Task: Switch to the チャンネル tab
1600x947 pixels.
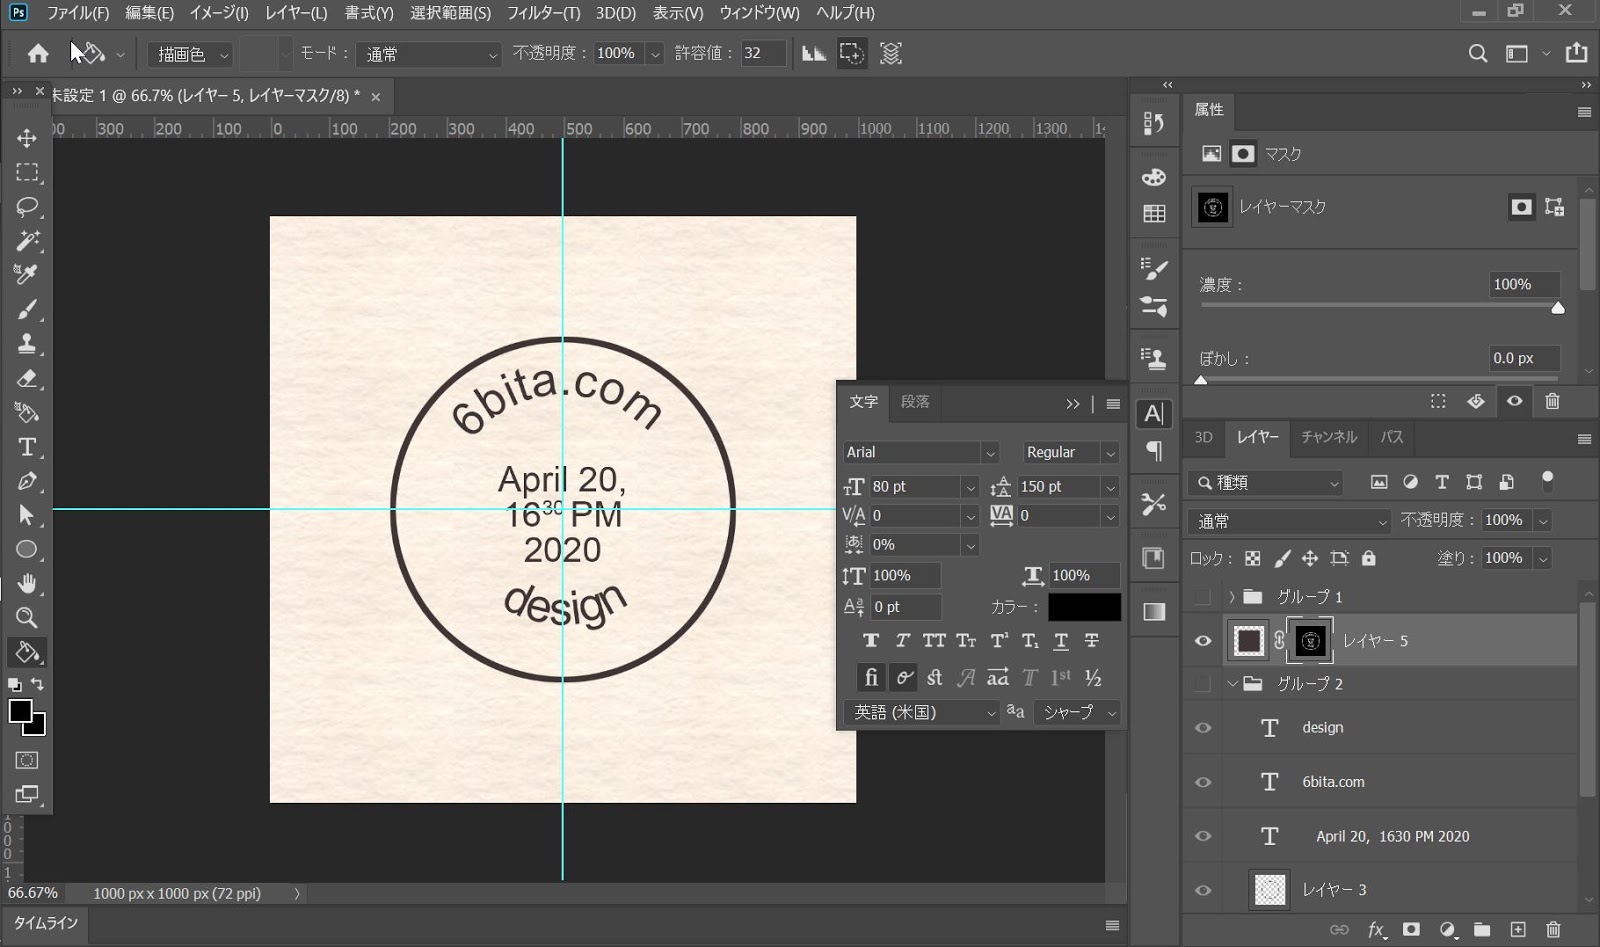Action: [x=1328, y=437]
